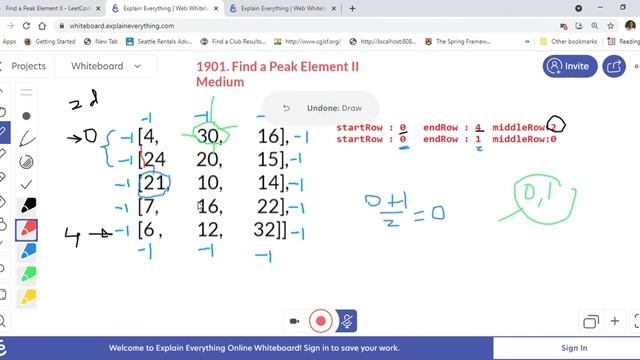The width and height of the screenshot is (640, 360).
Task: Open the Chrome profile avatar
Action: [x=630, y=26]
